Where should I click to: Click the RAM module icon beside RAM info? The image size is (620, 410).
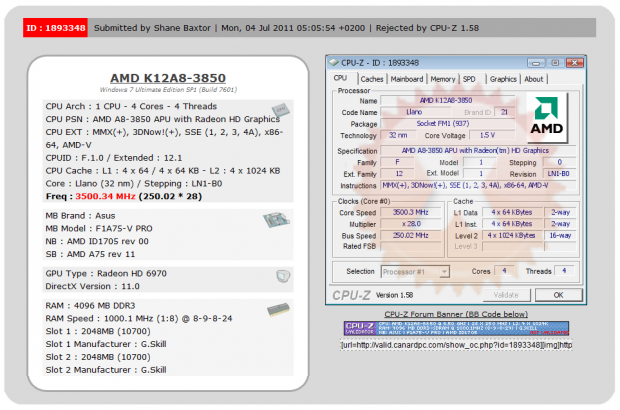[278, 310]
